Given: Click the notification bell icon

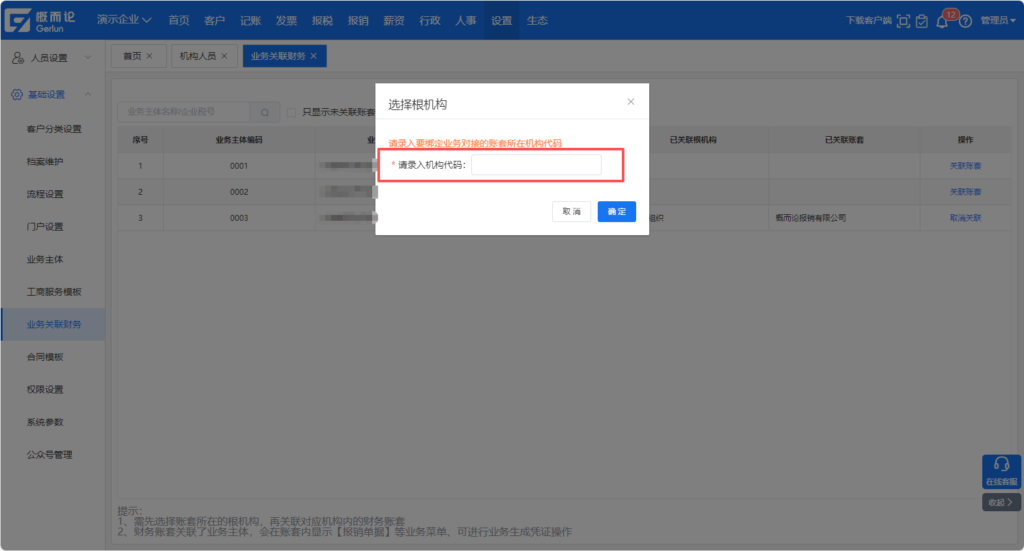Looking at the screenshot, I should (942, 21).
